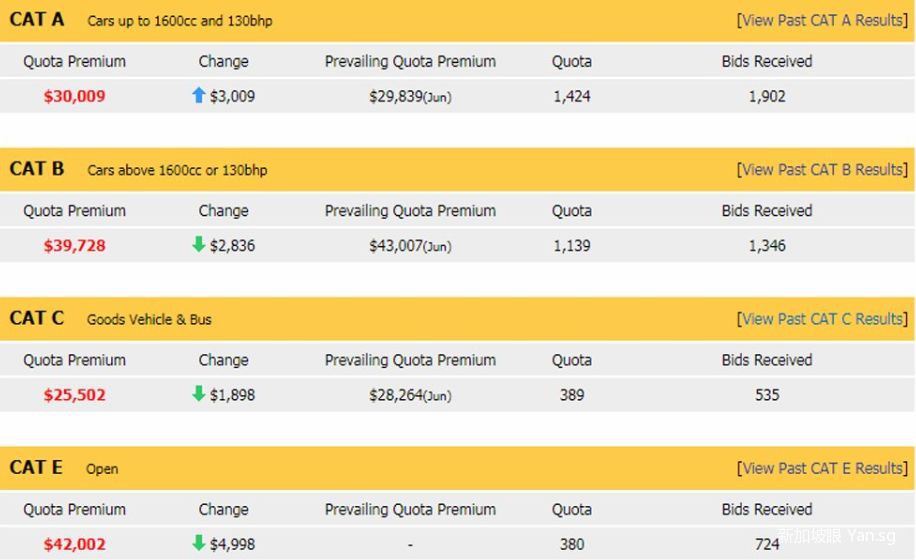Click the blue up arrow in CAT A

click(x=198, y=95)
